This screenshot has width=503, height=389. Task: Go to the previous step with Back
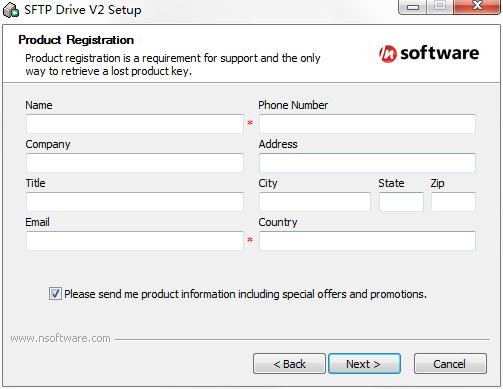pos(289,364)
